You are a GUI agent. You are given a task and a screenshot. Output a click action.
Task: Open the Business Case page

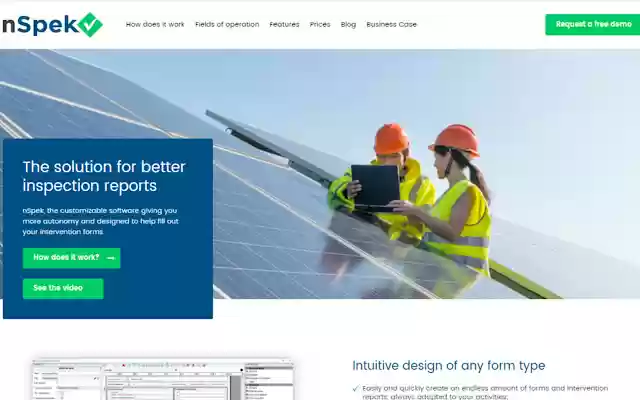tap(391, 24)
